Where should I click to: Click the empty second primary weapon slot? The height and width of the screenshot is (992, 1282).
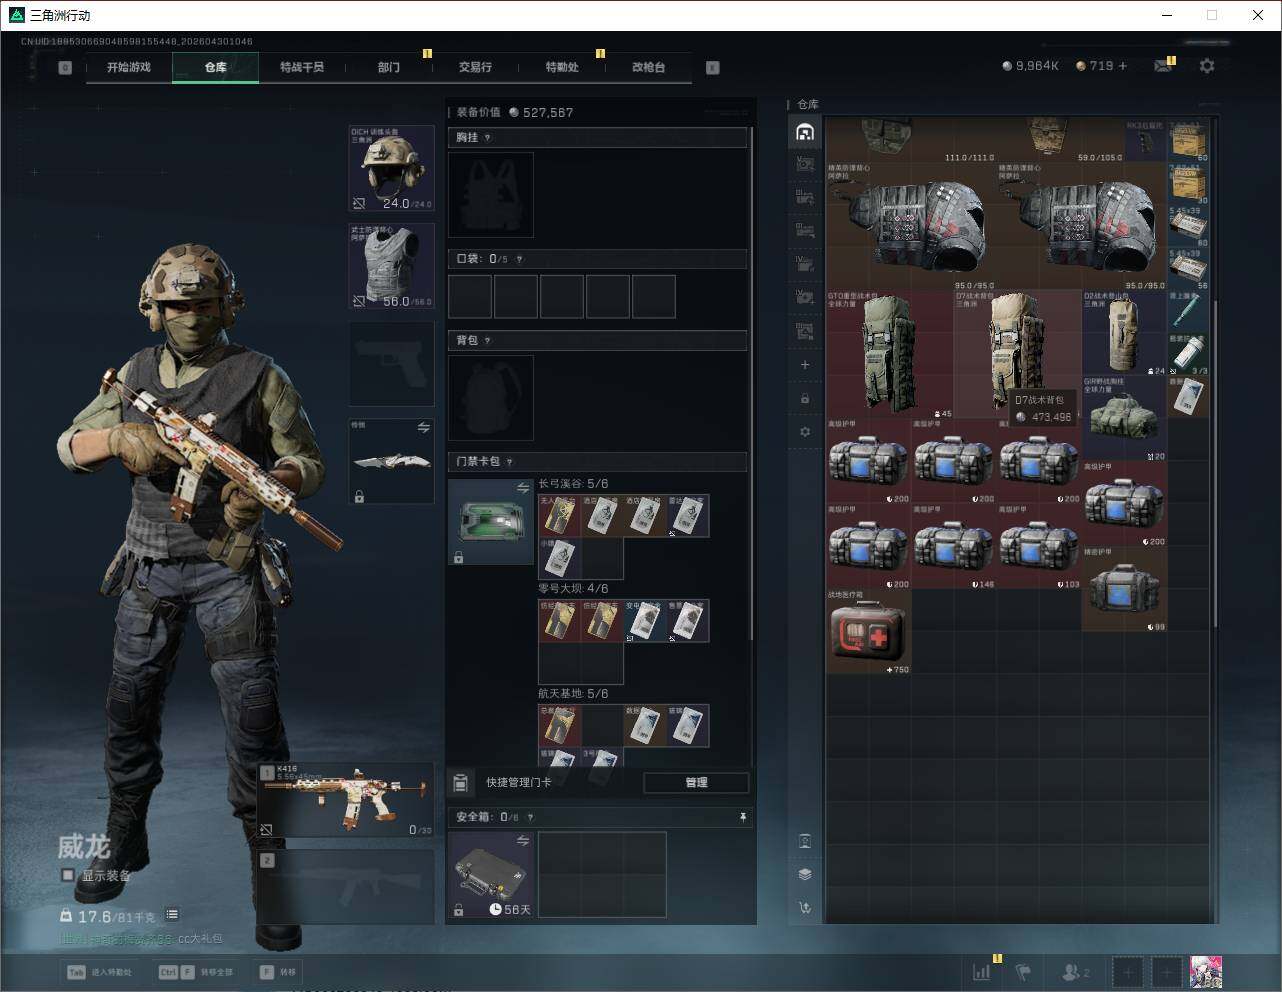(x=347, y=886)
